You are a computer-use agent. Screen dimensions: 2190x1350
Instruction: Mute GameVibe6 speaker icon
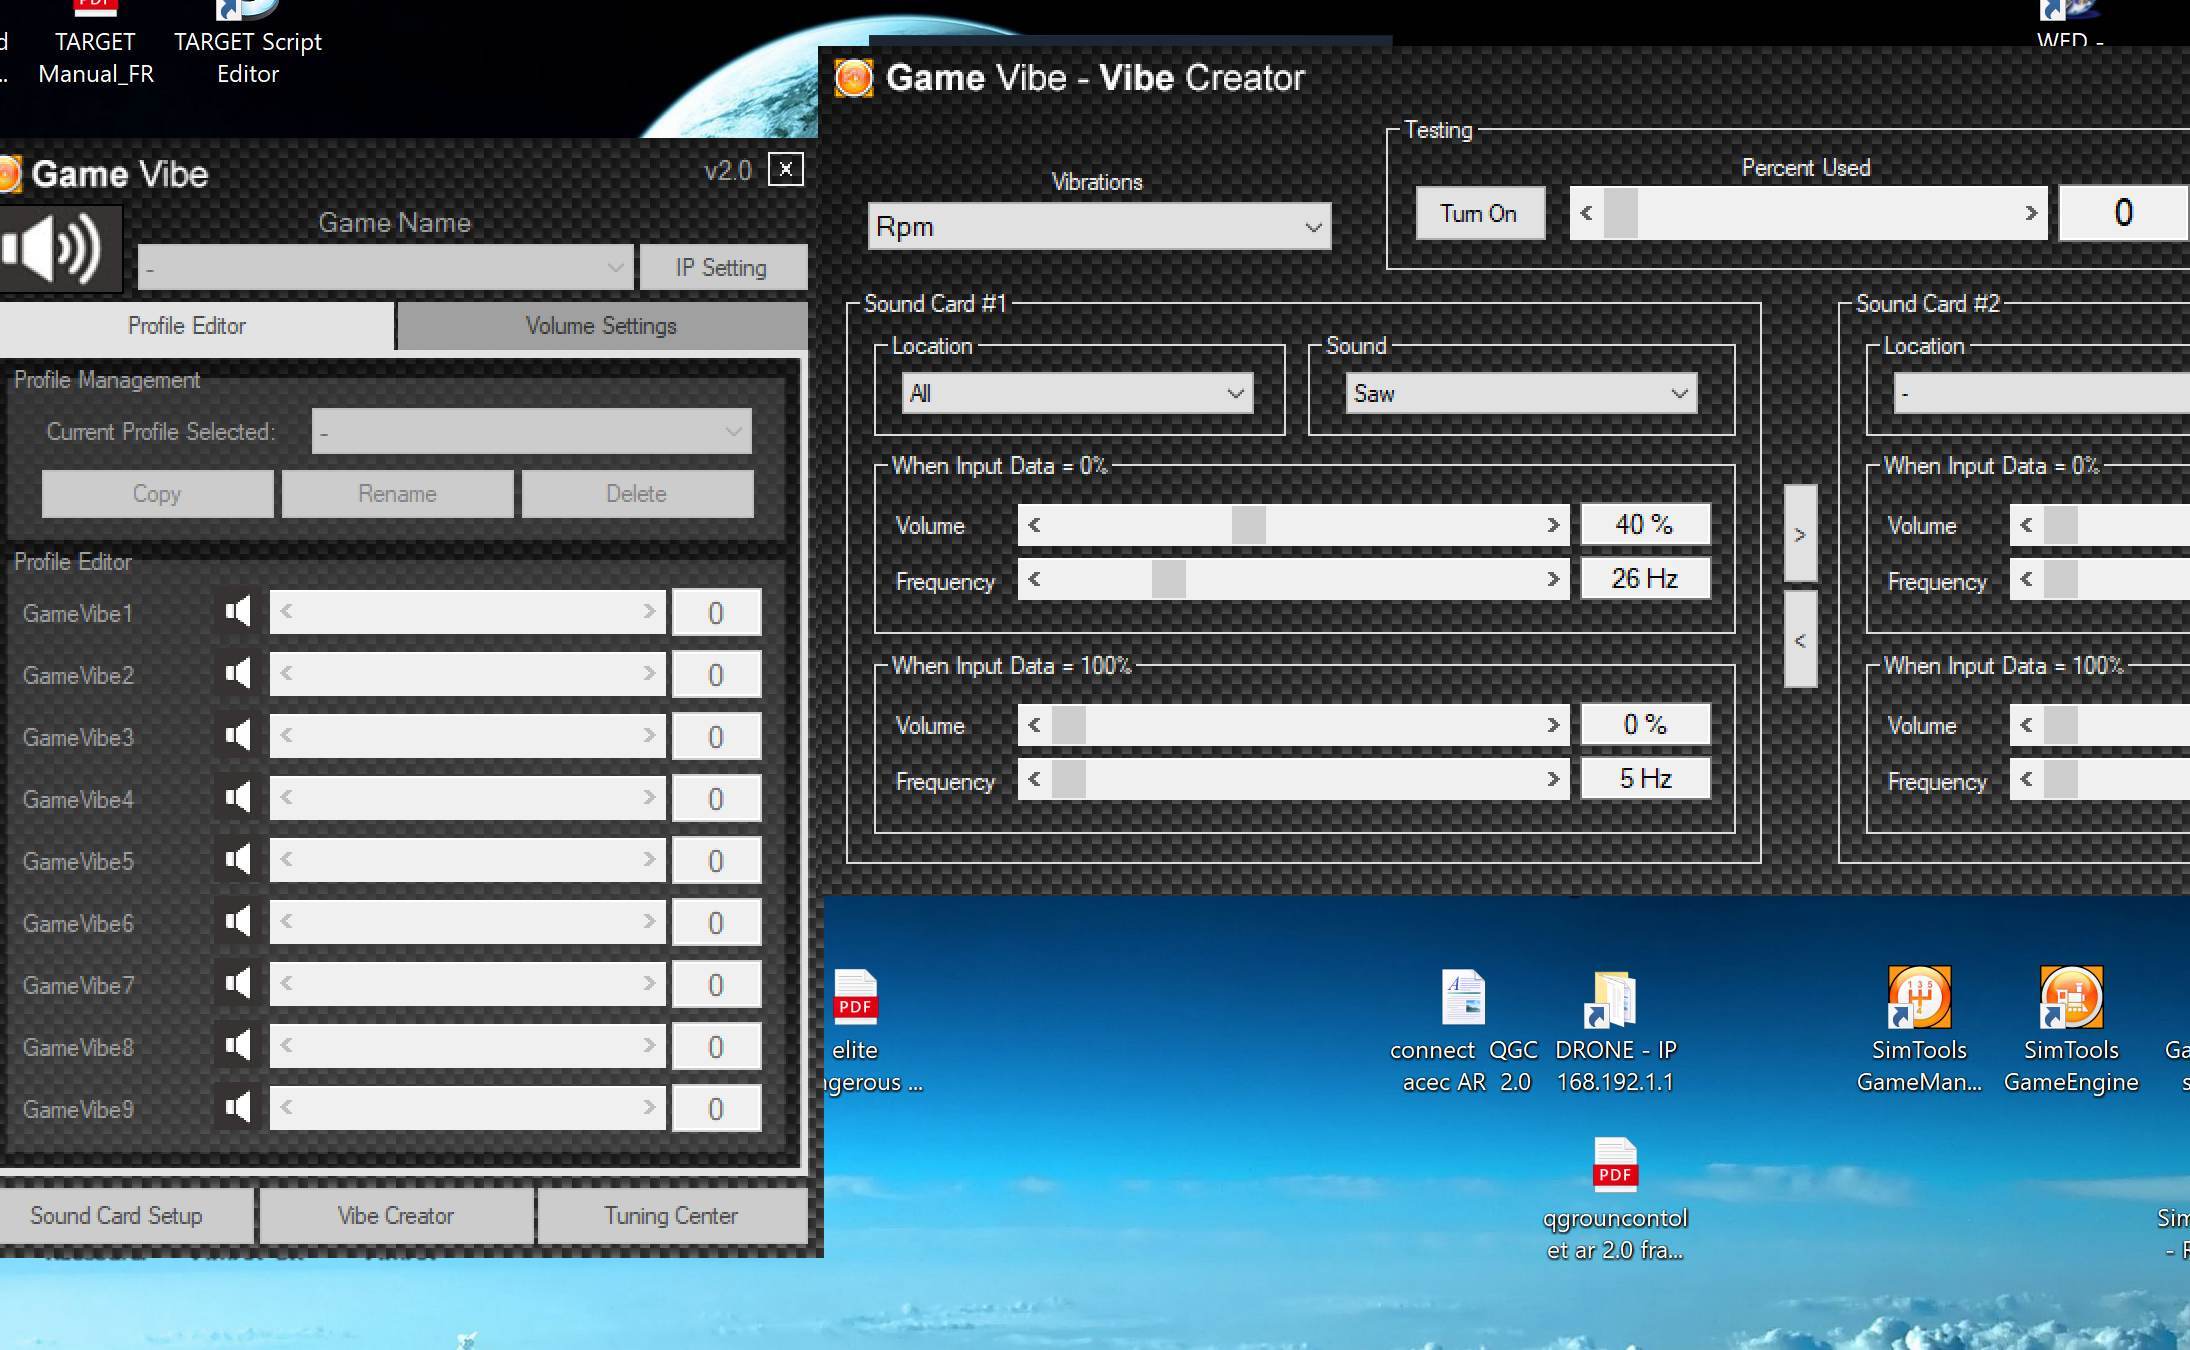pyautogui.click(x=238, y=922)
